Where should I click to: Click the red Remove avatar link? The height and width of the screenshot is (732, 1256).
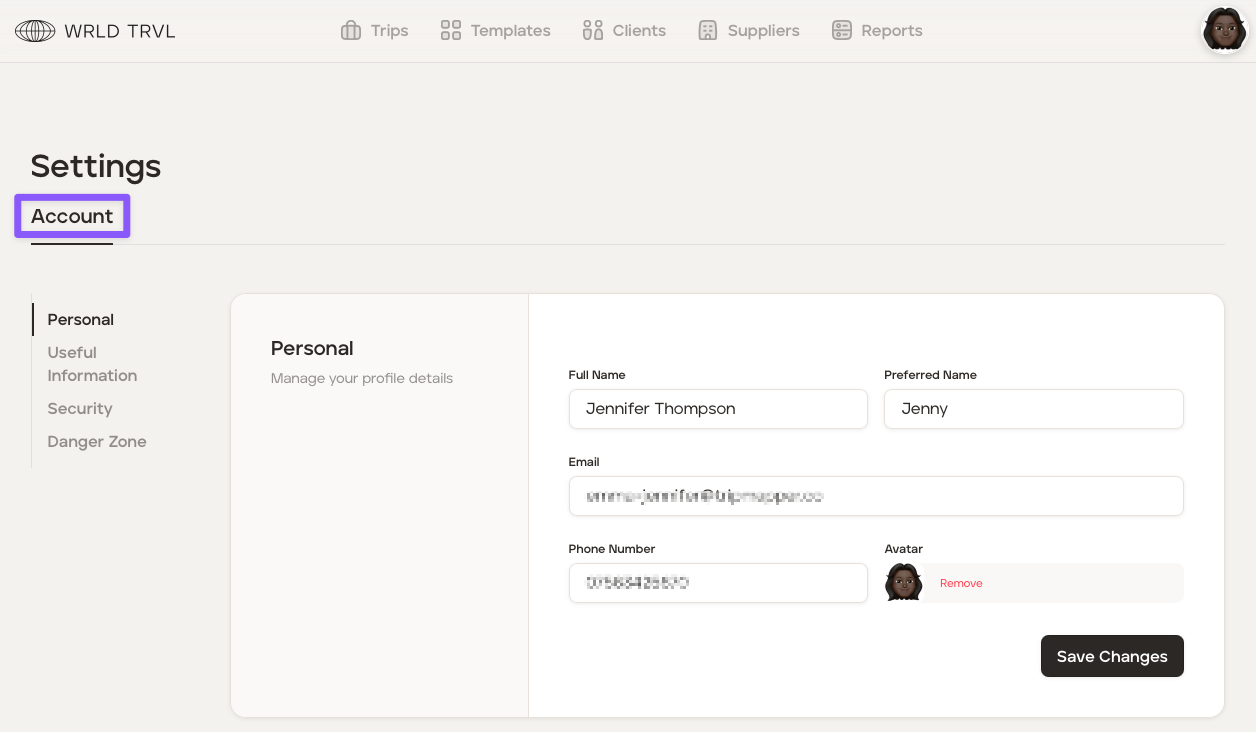point(961,584)
